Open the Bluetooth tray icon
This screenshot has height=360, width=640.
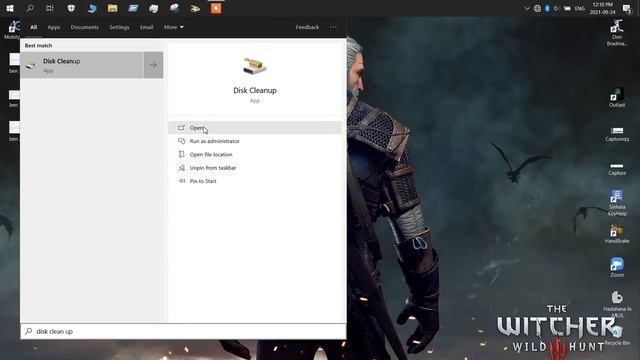point(547,9)
